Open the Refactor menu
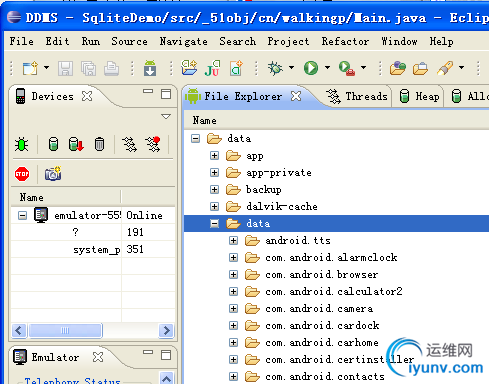 345,41
